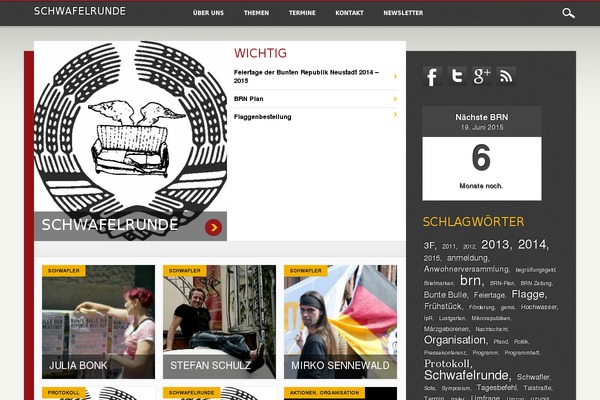Select the Feiertage tag in Schlagwörter
Screen dimensions: 600x400
click(490, 295)
